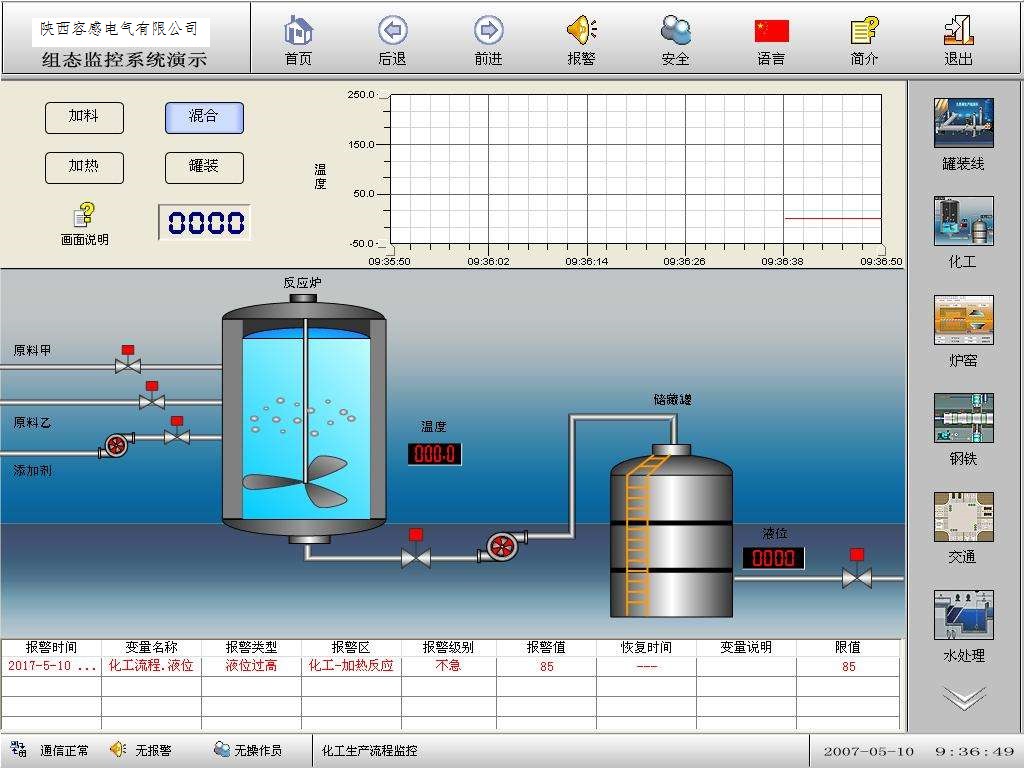Open the 化工 demo thumbnail
The width and height of the screenshot is (1024, 768).
click(x=963, y=221)
